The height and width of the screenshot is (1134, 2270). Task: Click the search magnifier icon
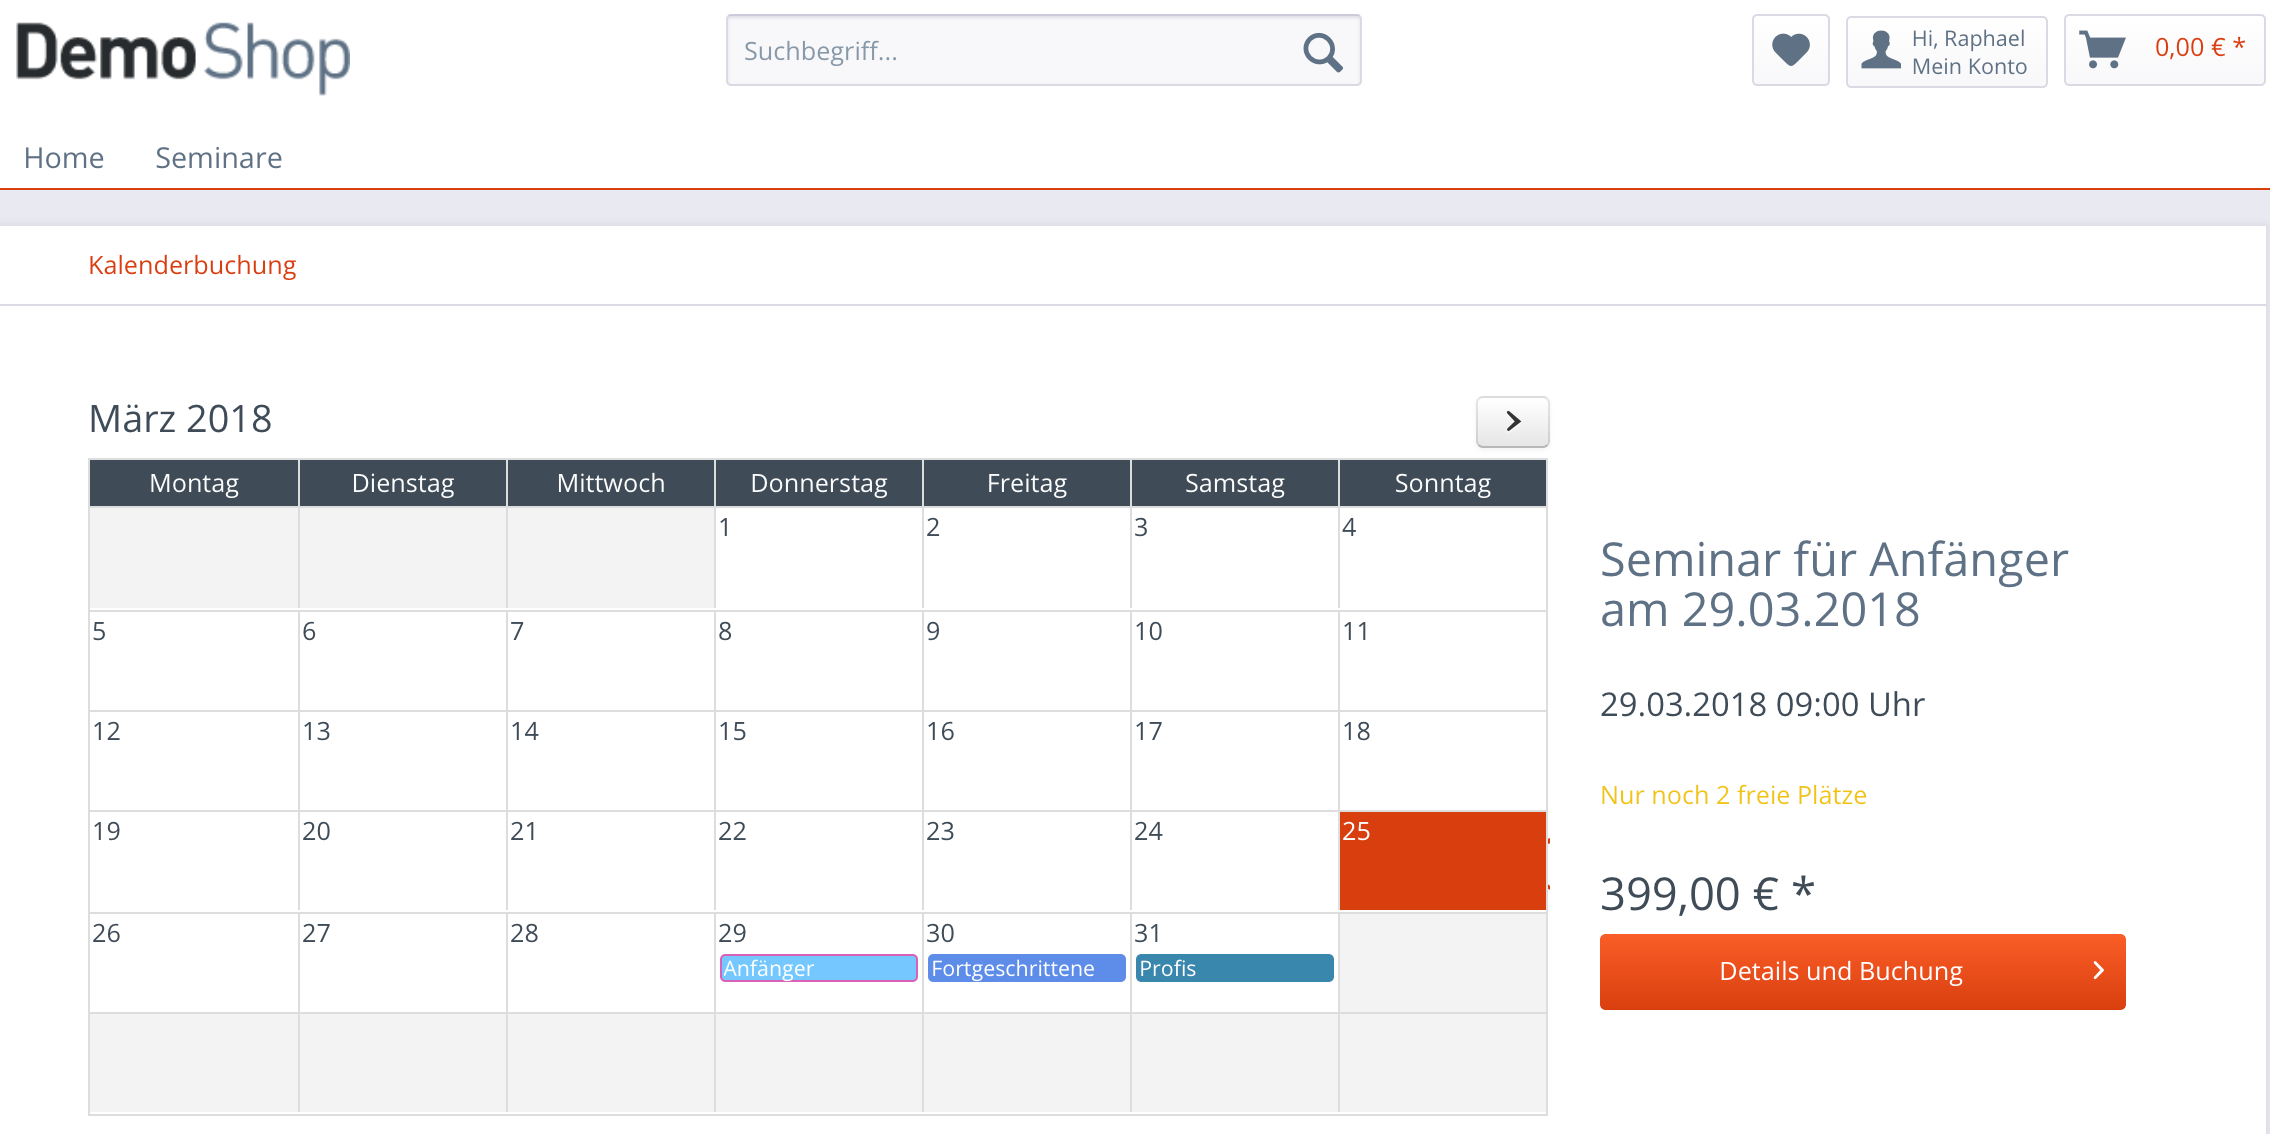[x=1322, y=52]
